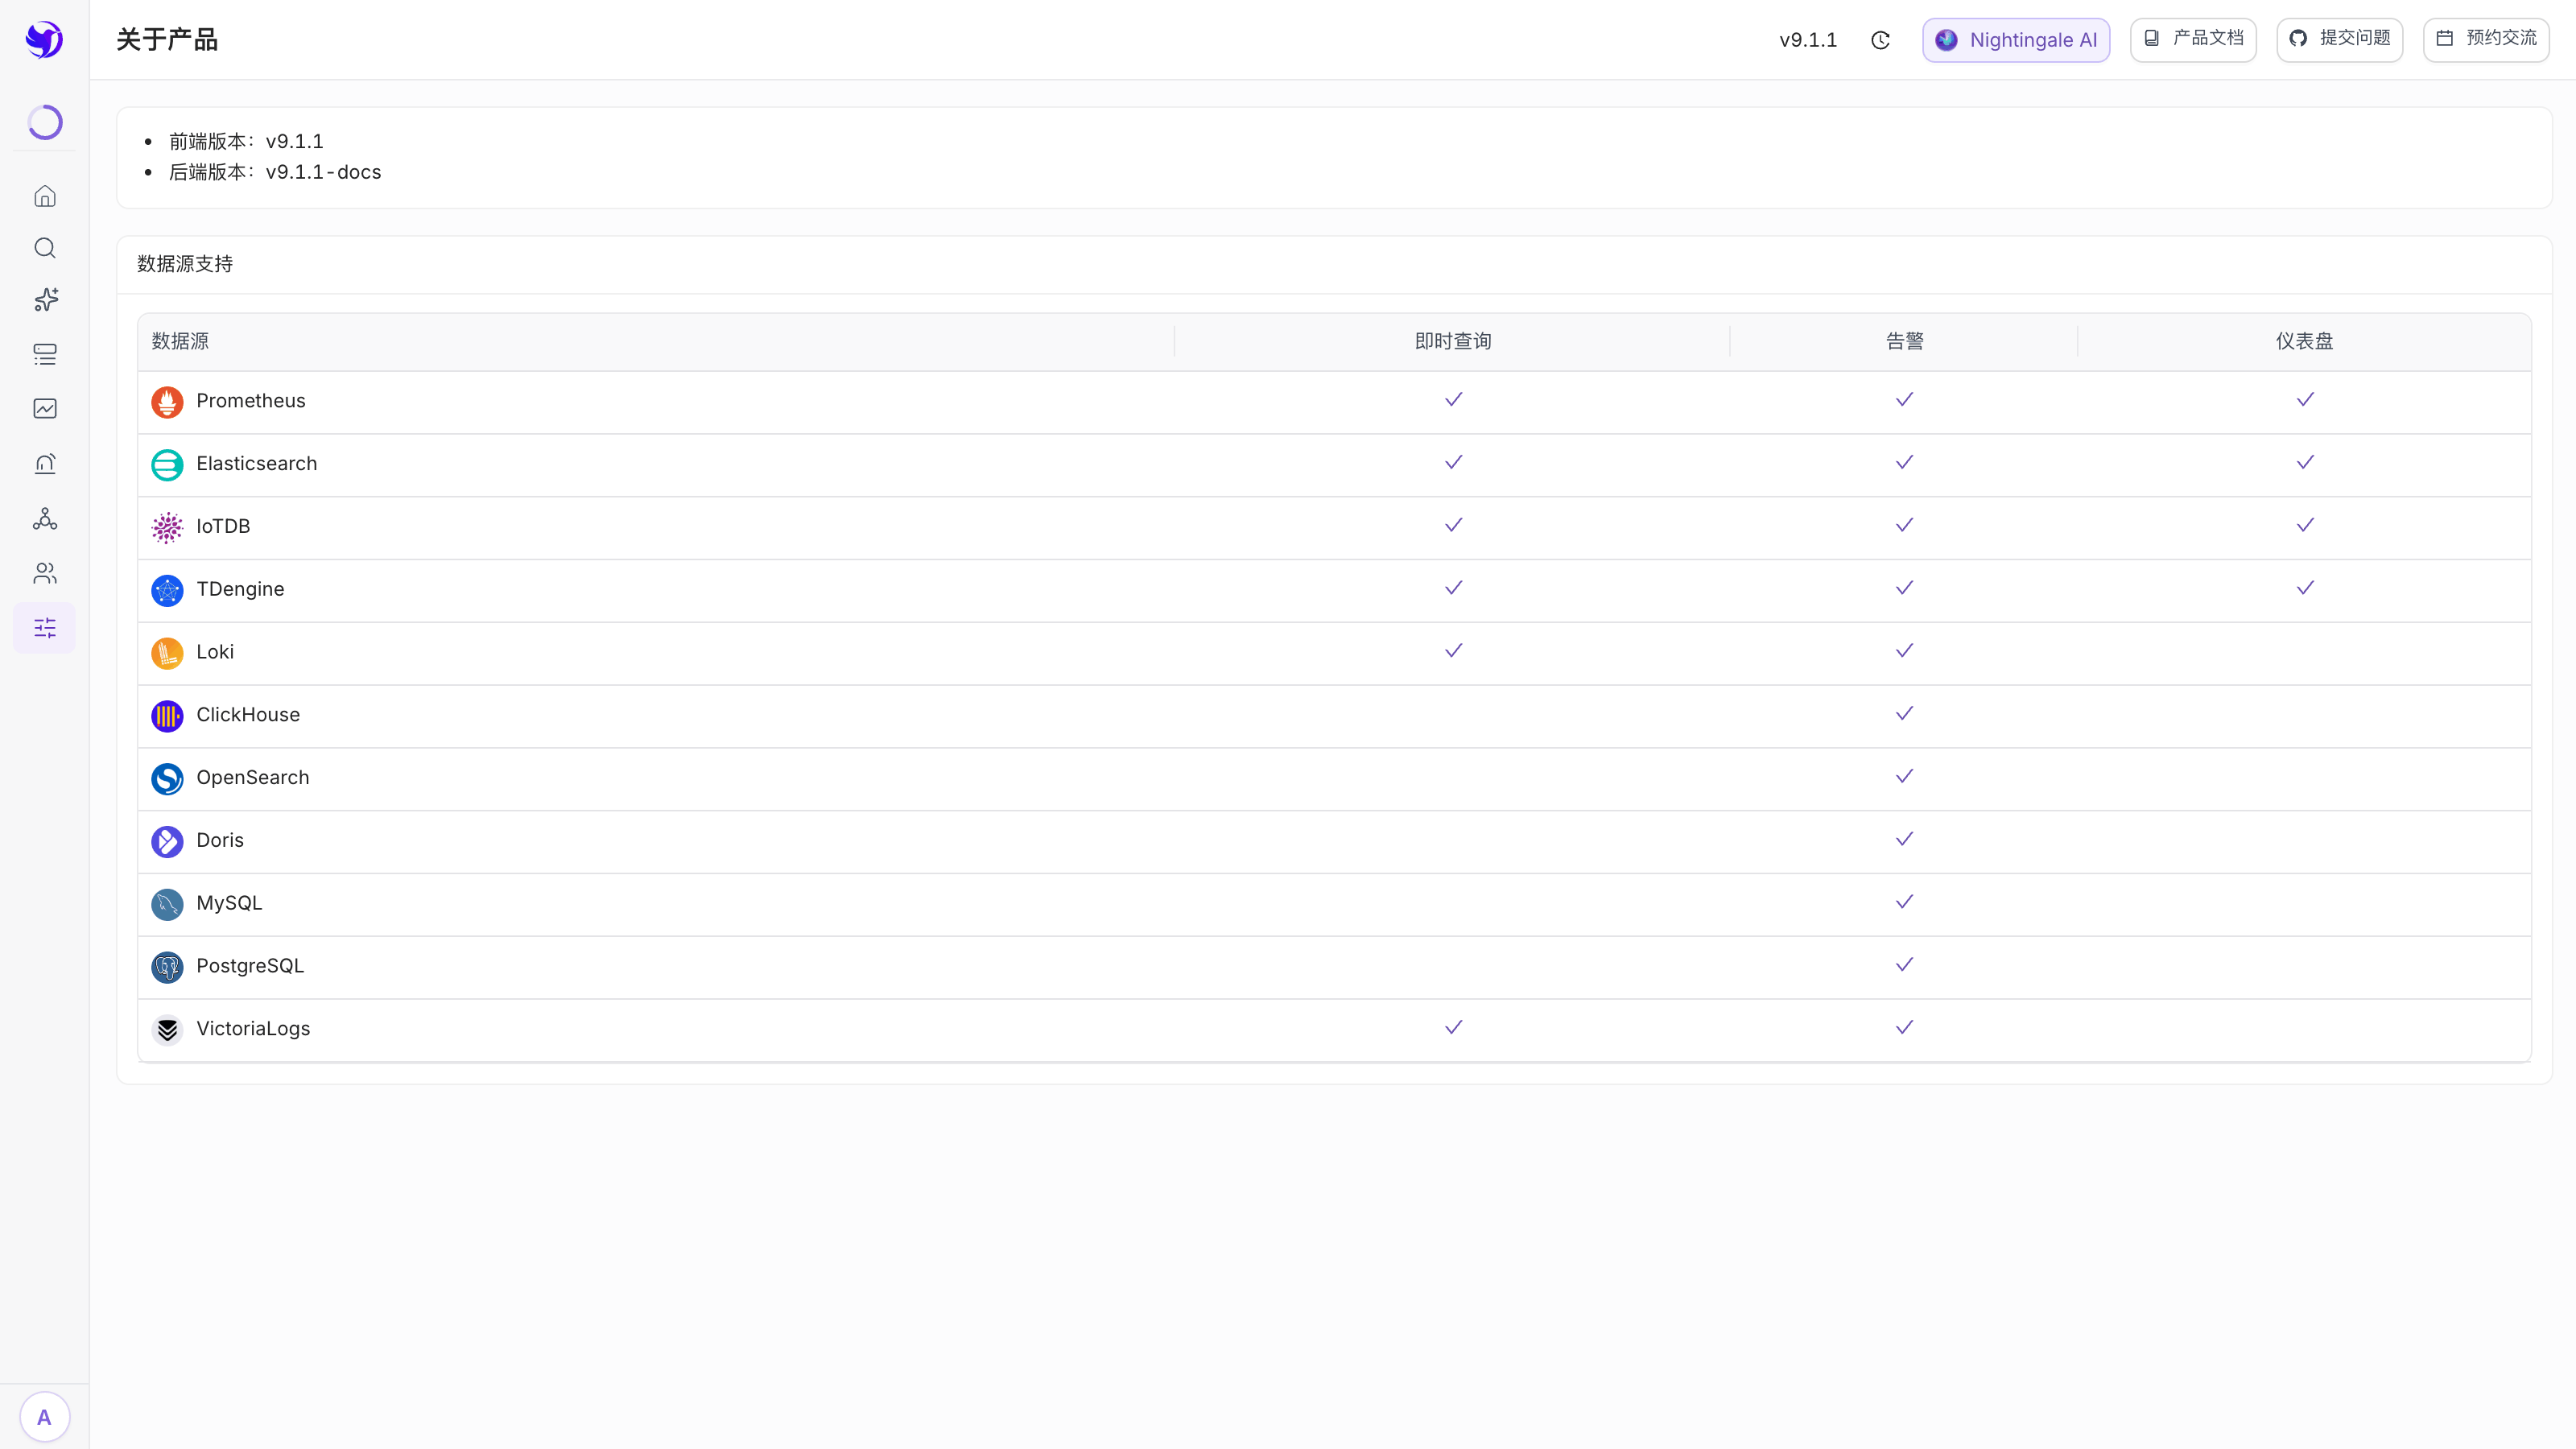The image size is (2576, 1449).
Task: Click the user avatar labeled A
Action: (x=44, y=1417)
